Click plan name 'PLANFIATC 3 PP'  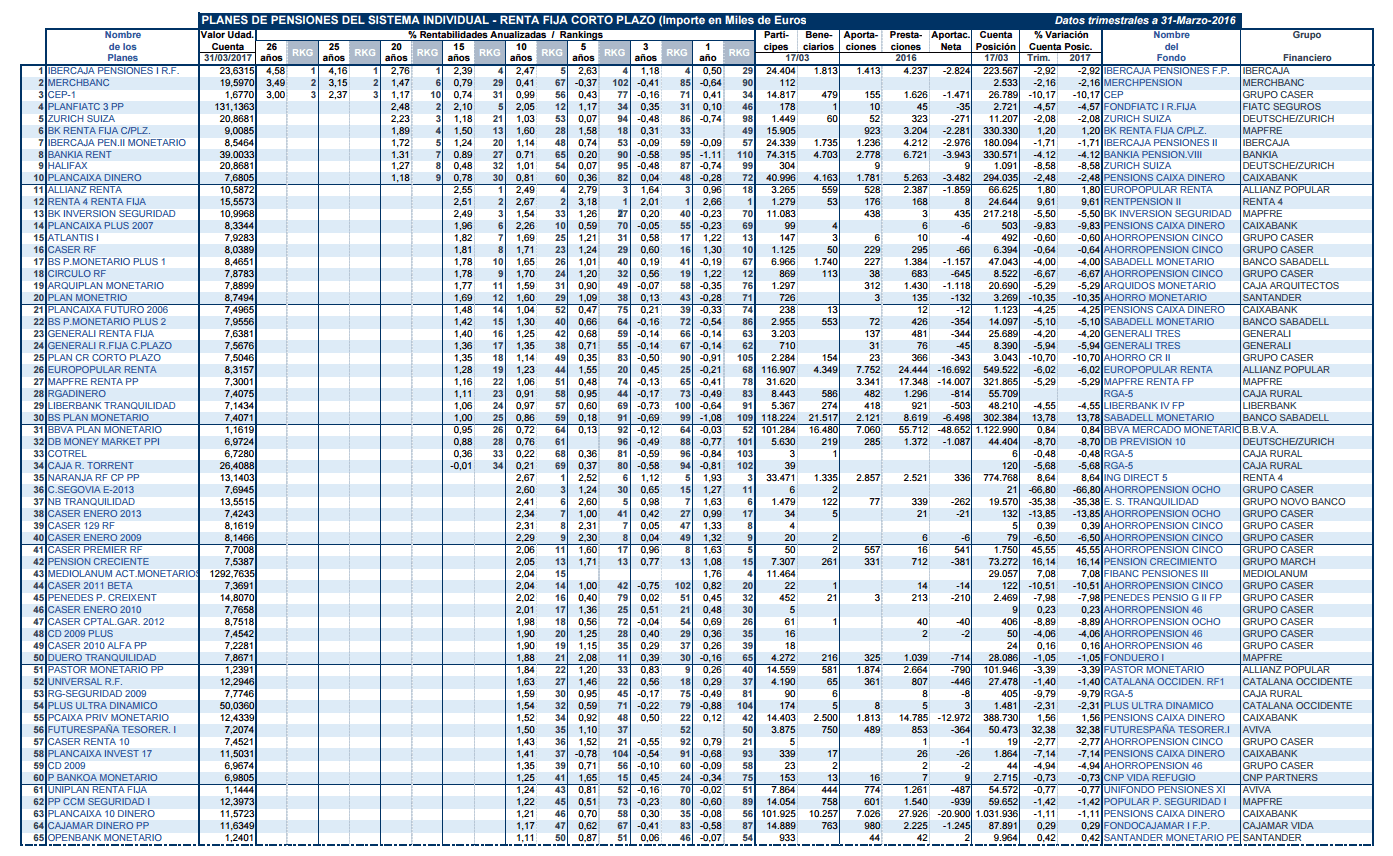[86, 107]
